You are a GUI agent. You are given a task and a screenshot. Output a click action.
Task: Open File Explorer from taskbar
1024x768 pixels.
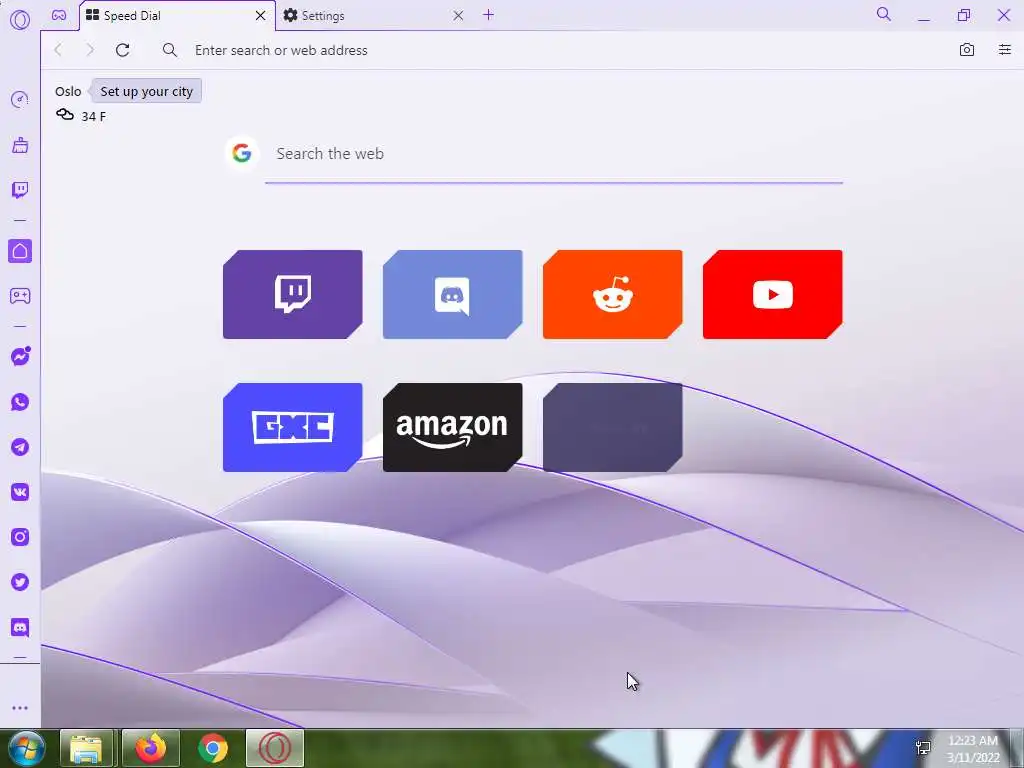(x=87, y=748)
